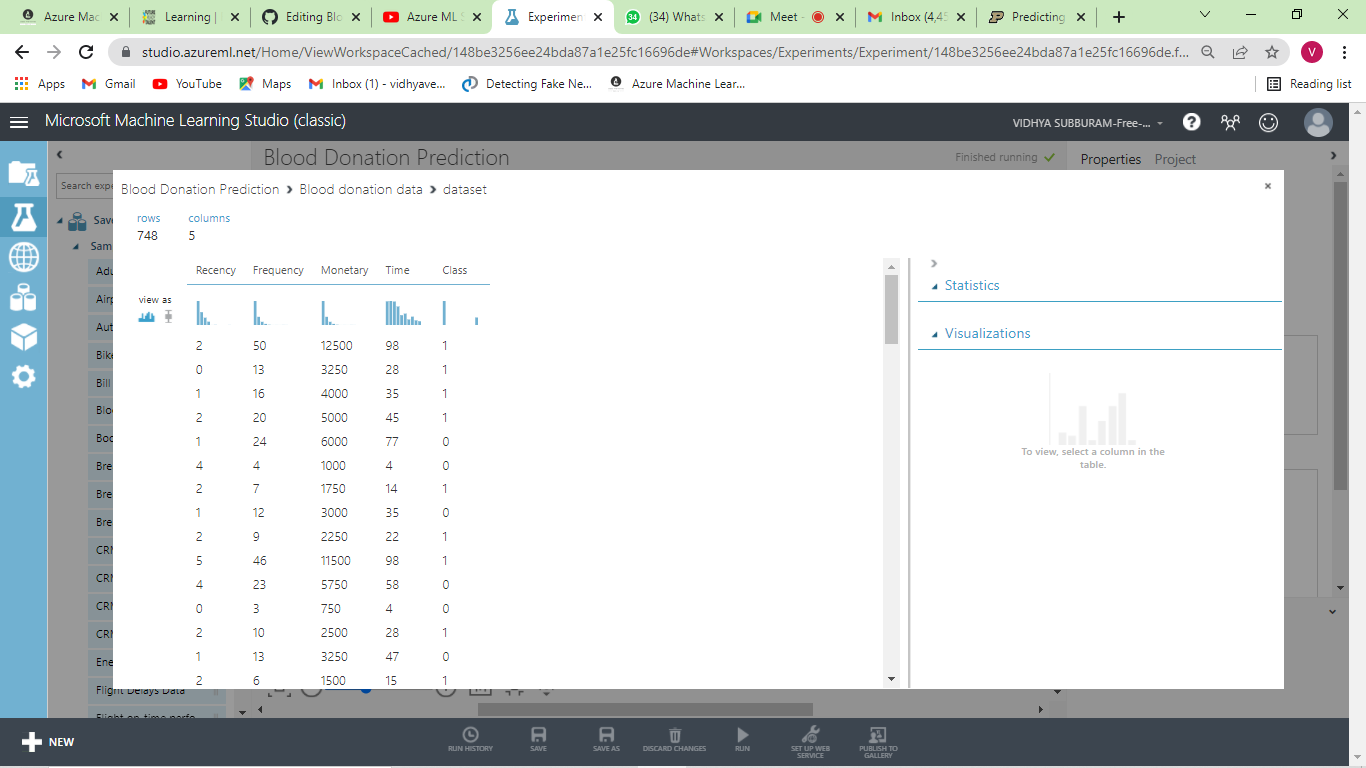Open the Help question mark icon
The height and width of the screenshot is (768, 1366).
(x=1191, y=122)
